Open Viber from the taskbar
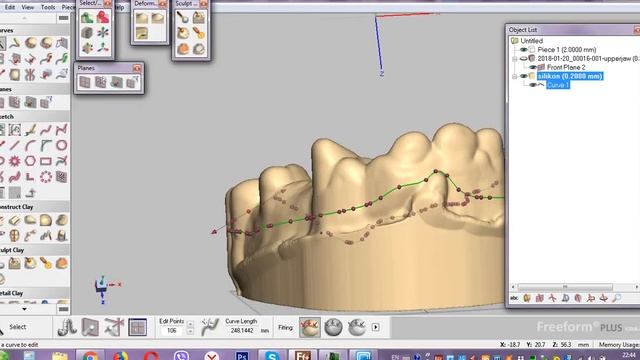This screenshot has height=360, width=640. click(181, 356)
